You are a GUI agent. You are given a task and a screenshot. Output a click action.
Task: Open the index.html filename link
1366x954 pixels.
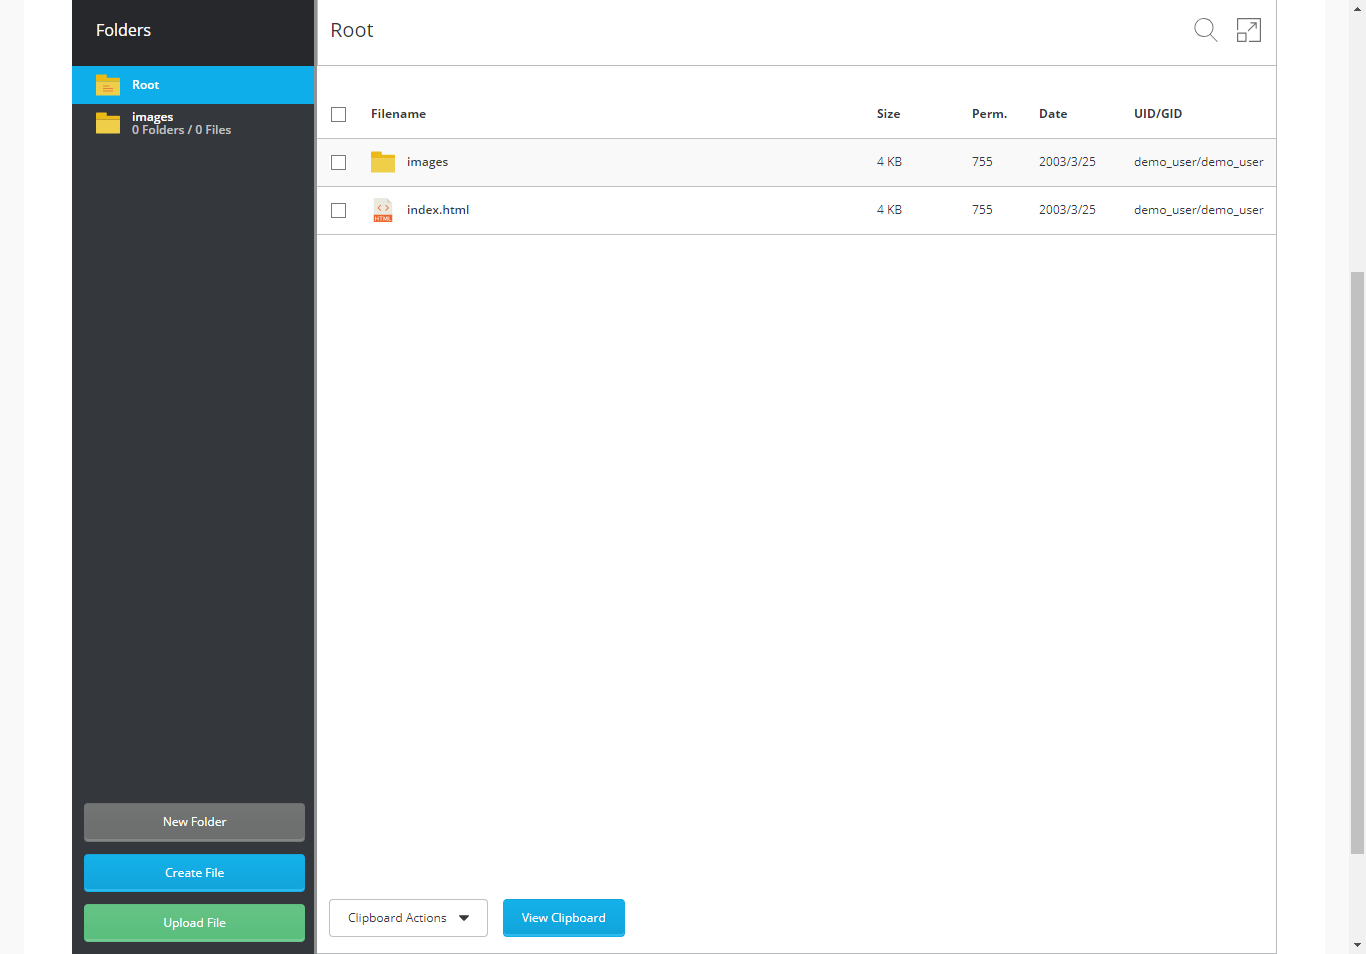(x=438, y=210)
